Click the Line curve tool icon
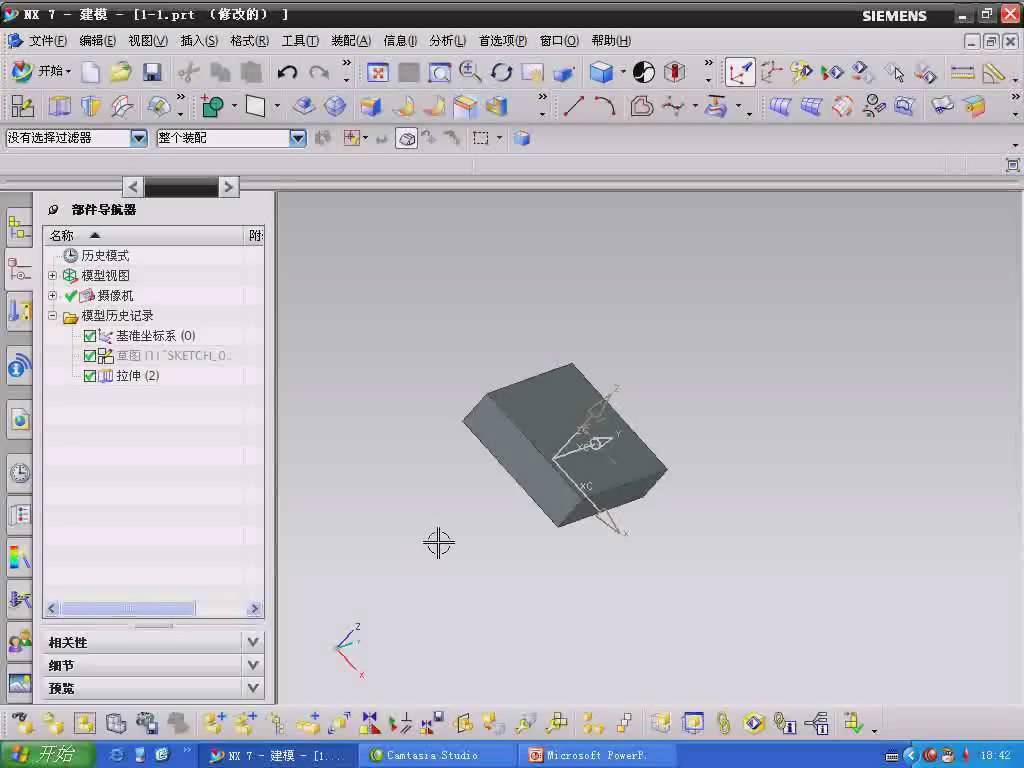Image resolution: width=1024 pixels, height=768 pixels. 573,106
